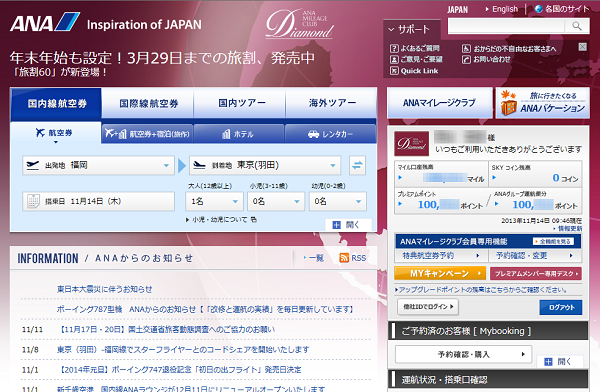Open infants 幼児 count dropdown
The image size is (600, 392).
point(338,201)
